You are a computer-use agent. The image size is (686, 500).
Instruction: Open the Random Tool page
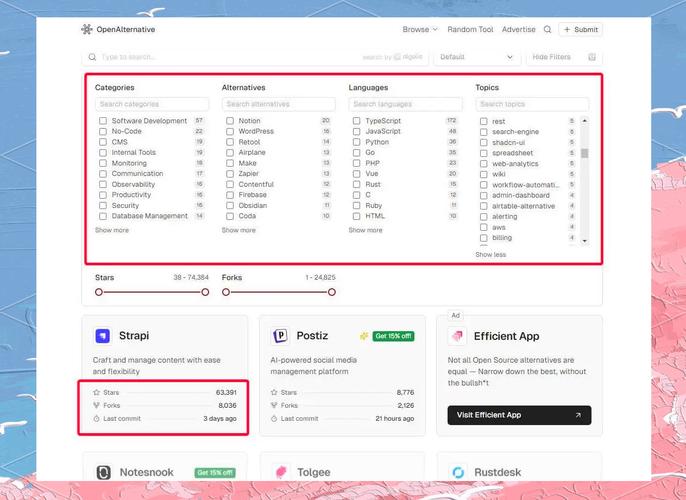tap(470, 29)
